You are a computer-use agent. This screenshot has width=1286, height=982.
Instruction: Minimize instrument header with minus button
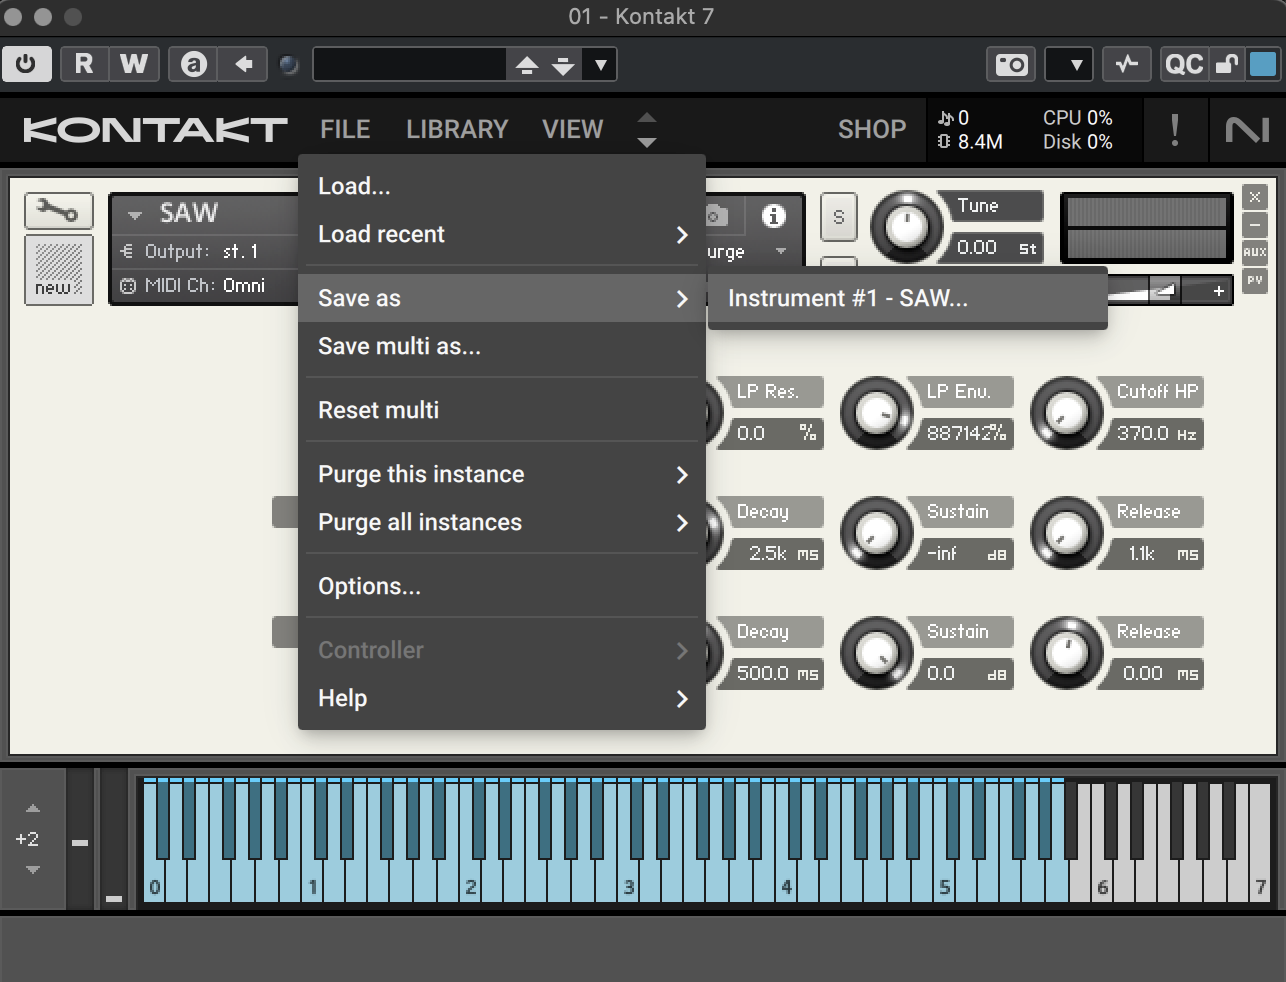[x=1255, y=225]
